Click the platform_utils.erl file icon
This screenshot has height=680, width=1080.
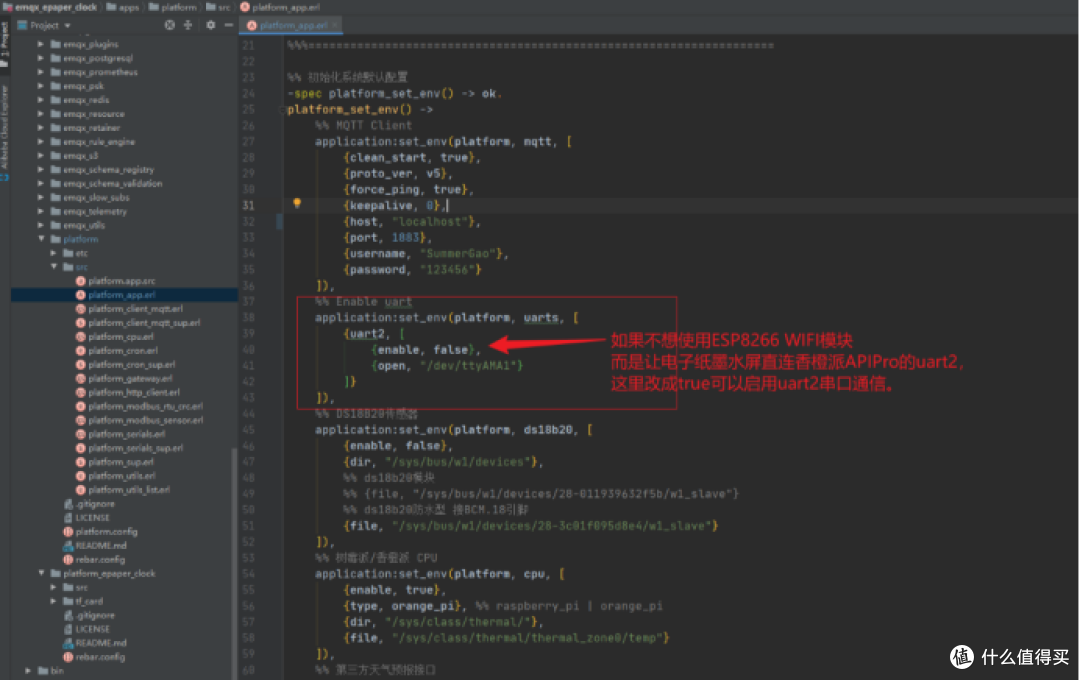pyautogui.click(x=81, y=476)
